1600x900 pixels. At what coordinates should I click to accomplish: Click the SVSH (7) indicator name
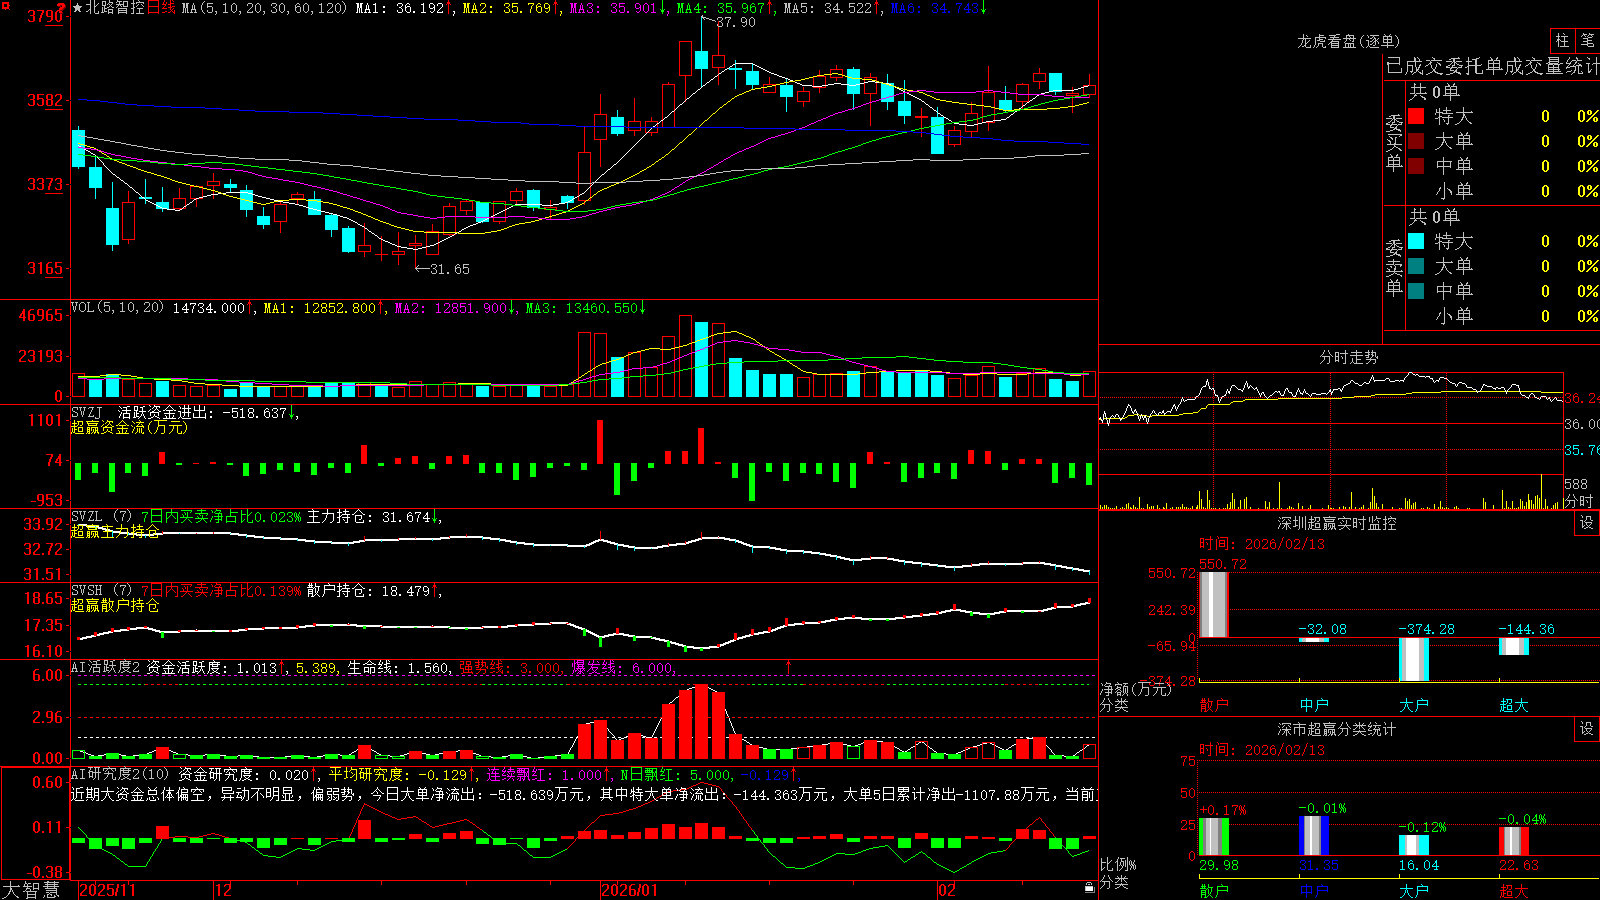(x=101, y=591)
